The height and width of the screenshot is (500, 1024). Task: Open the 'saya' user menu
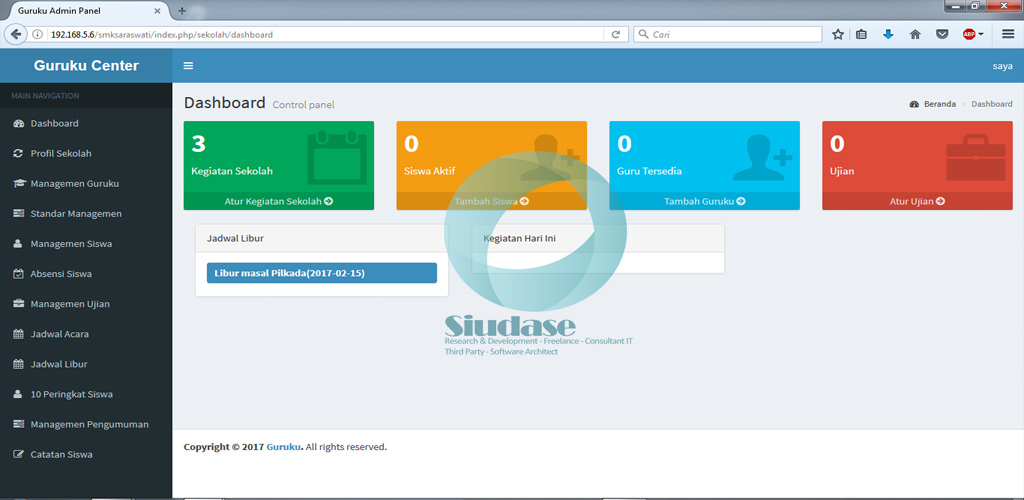[1001, 66]
